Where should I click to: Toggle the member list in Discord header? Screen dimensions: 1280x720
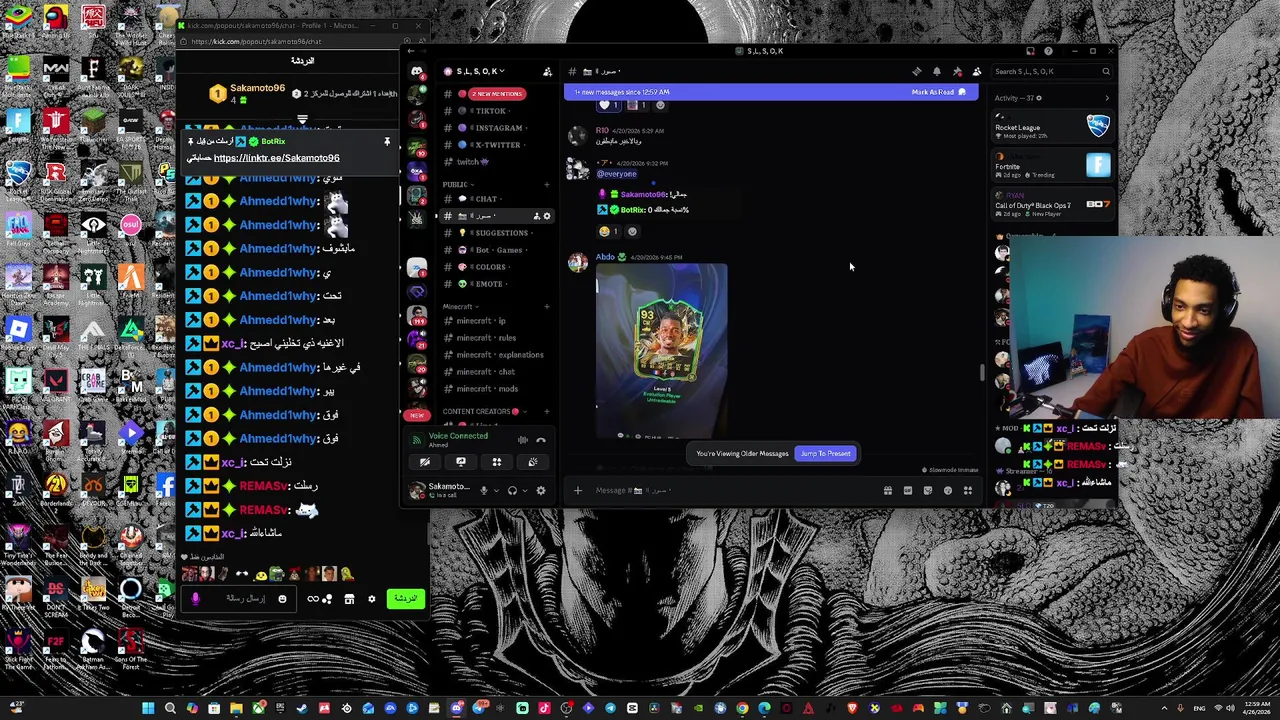(x=977, y=71)
